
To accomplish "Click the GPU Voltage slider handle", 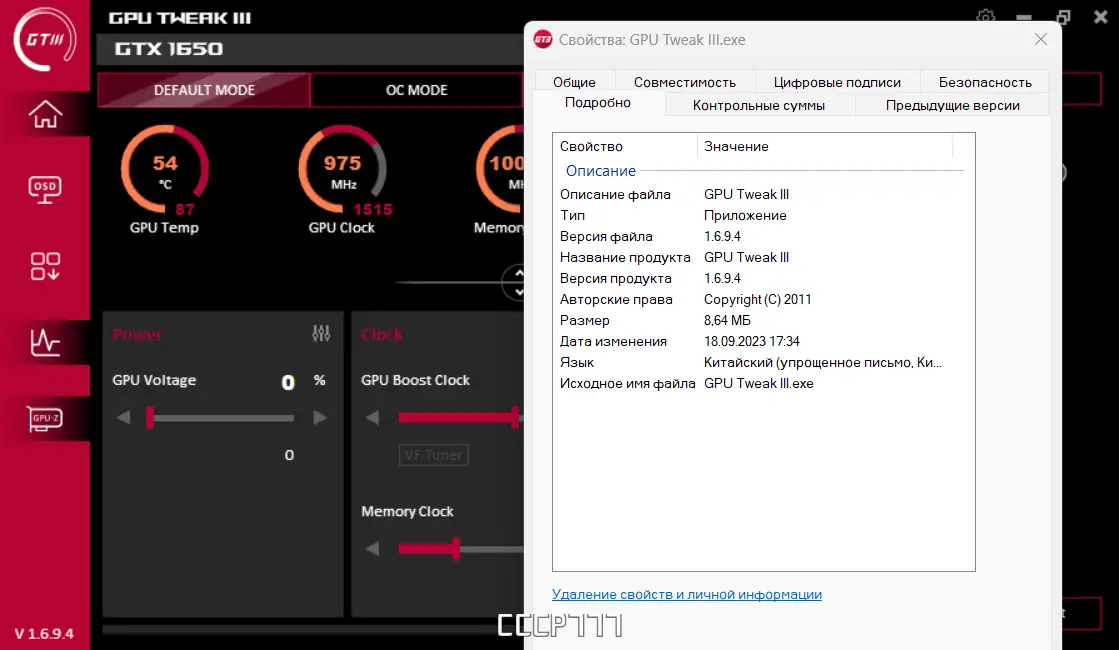I will pos(150,417).
